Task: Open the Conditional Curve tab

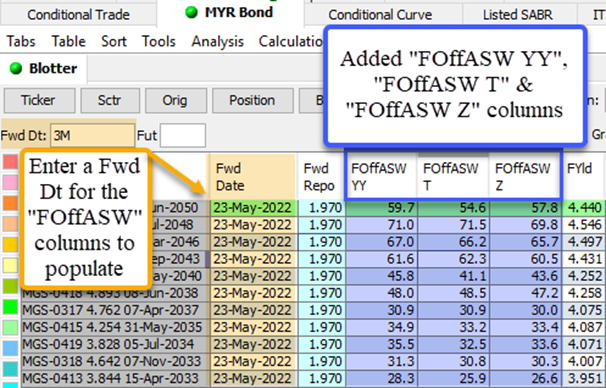Action: coord(380,15)
